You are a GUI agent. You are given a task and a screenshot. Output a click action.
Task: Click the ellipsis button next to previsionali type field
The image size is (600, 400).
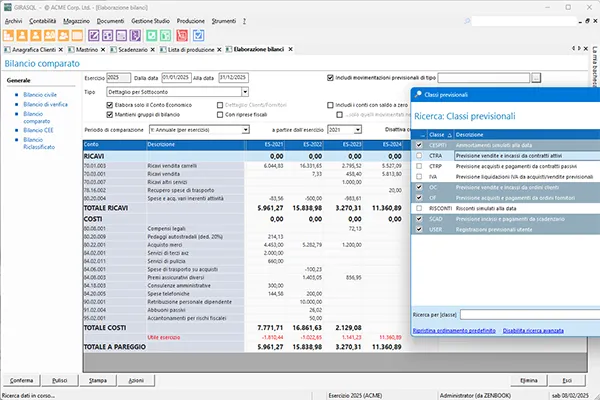pos(536,78)
